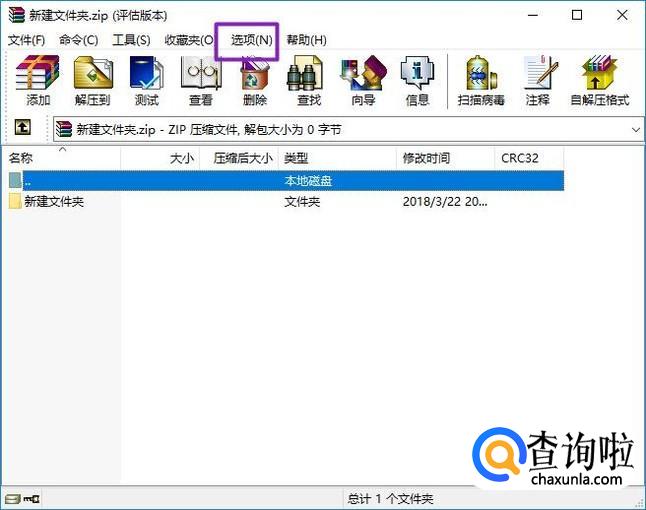The width and height of the screenshot is (646, 510).
Task: Click the drive icon in status bar
Action: pyautogui.click(x=12, y=499)
